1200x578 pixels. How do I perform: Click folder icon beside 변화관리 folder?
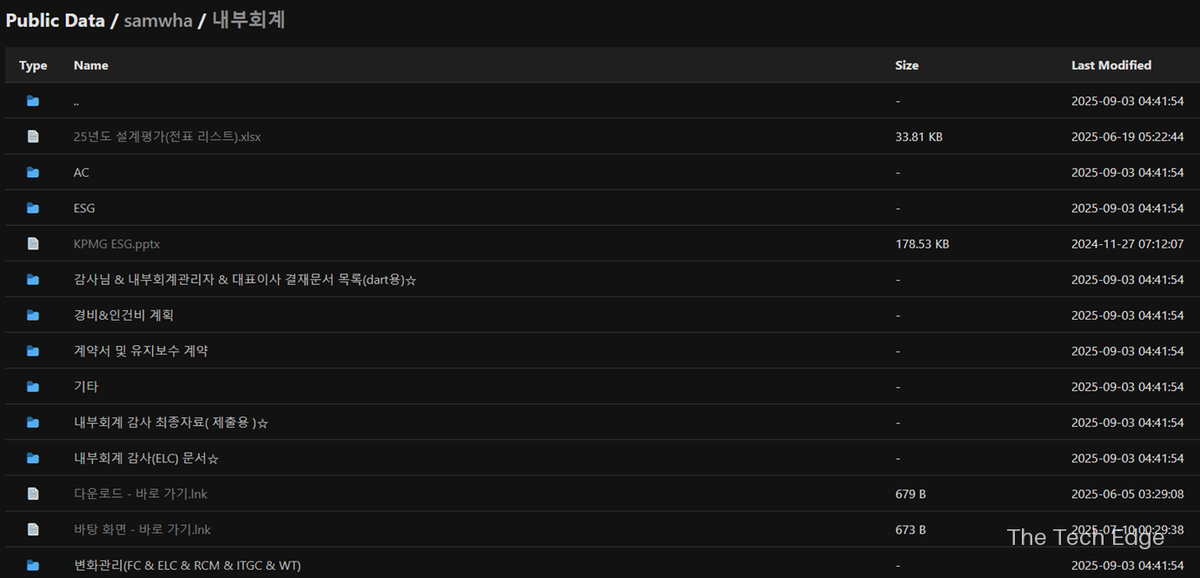pyautogui.click(x=33, y=565)
